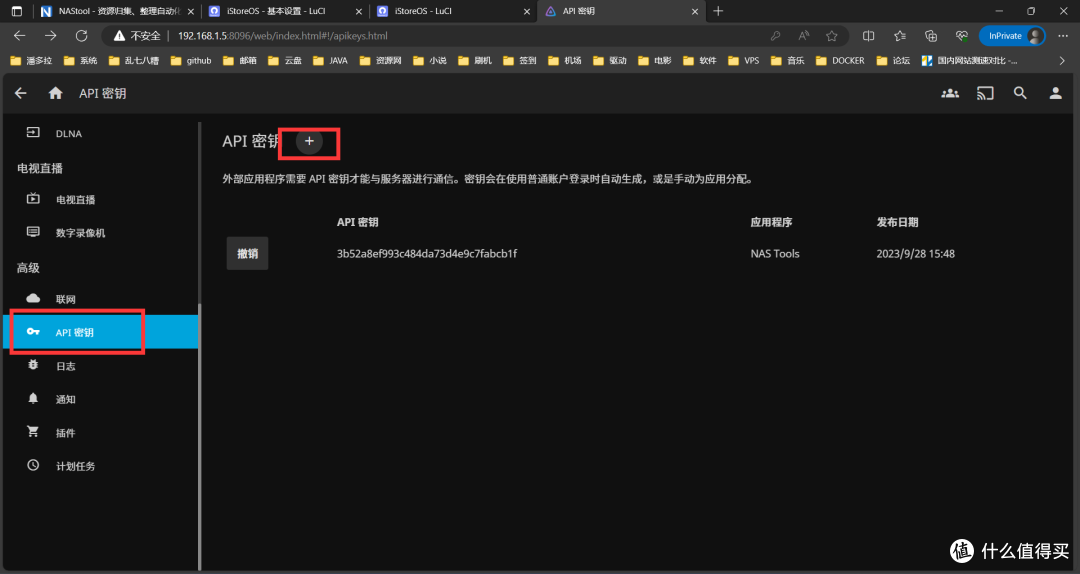Open DLNA settings in sidebar
This screenshot has width=1080, height=574.
coord(101,133)
